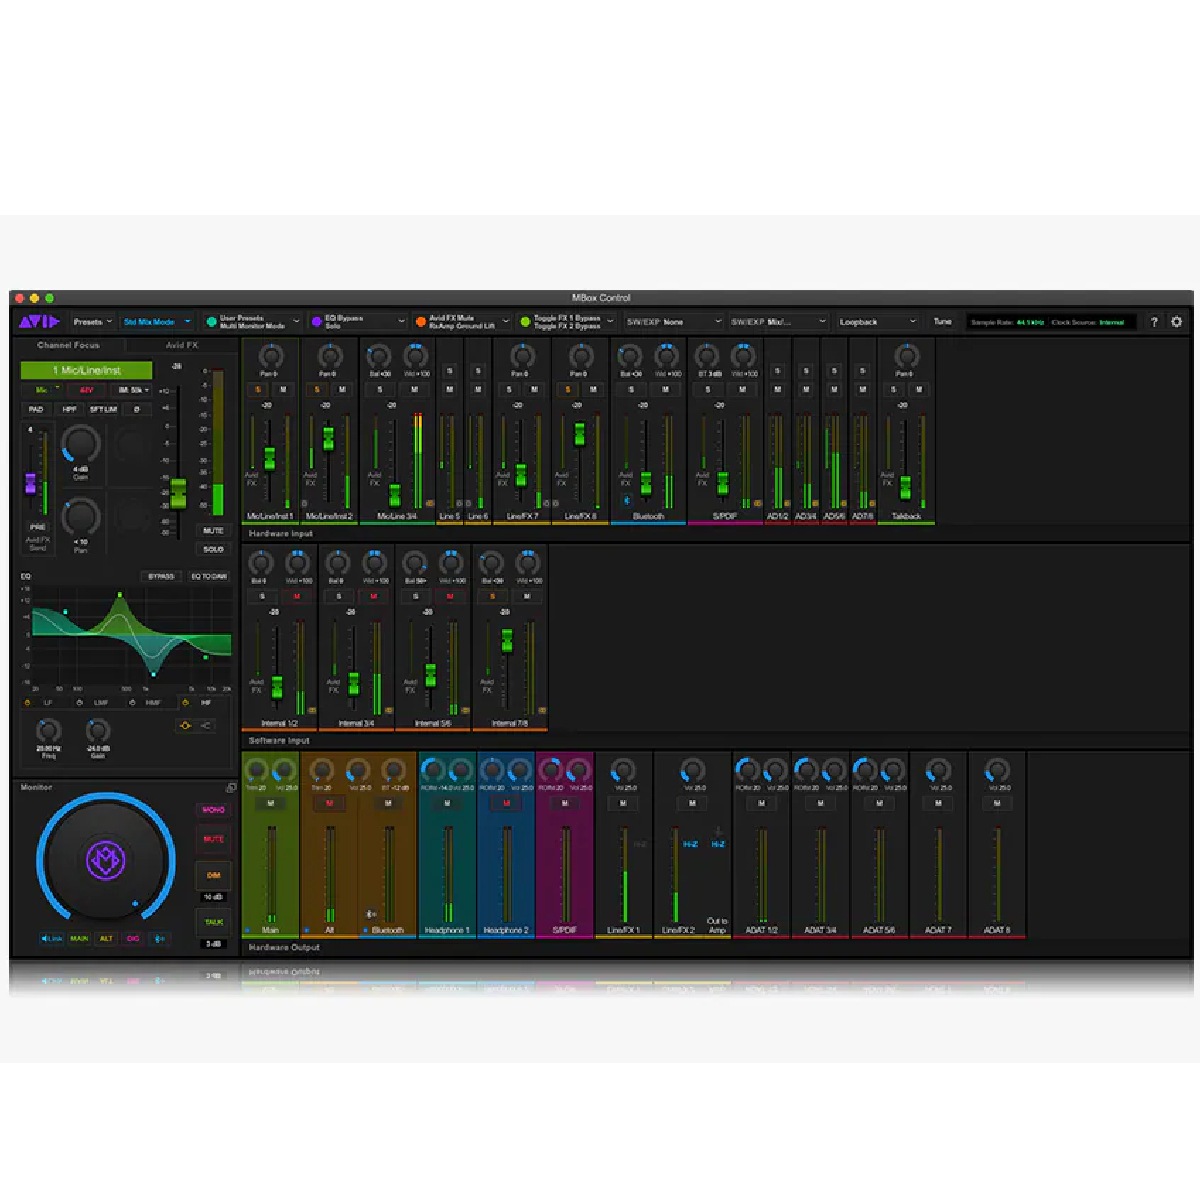Click the EQ Gain knob
This screenshot has width=1200, height=1200.
(x=98, y=730)
